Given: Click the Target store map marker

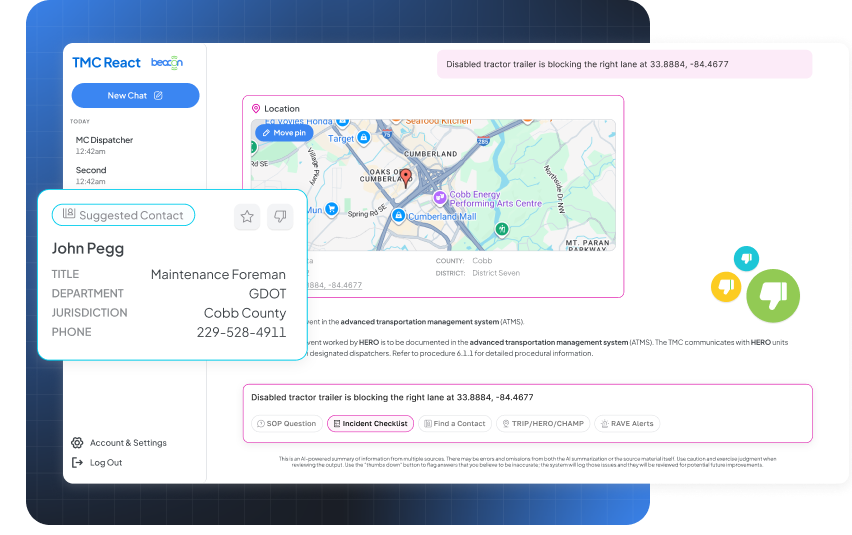Looking at the screenshot, I should (x=364, y=138).
